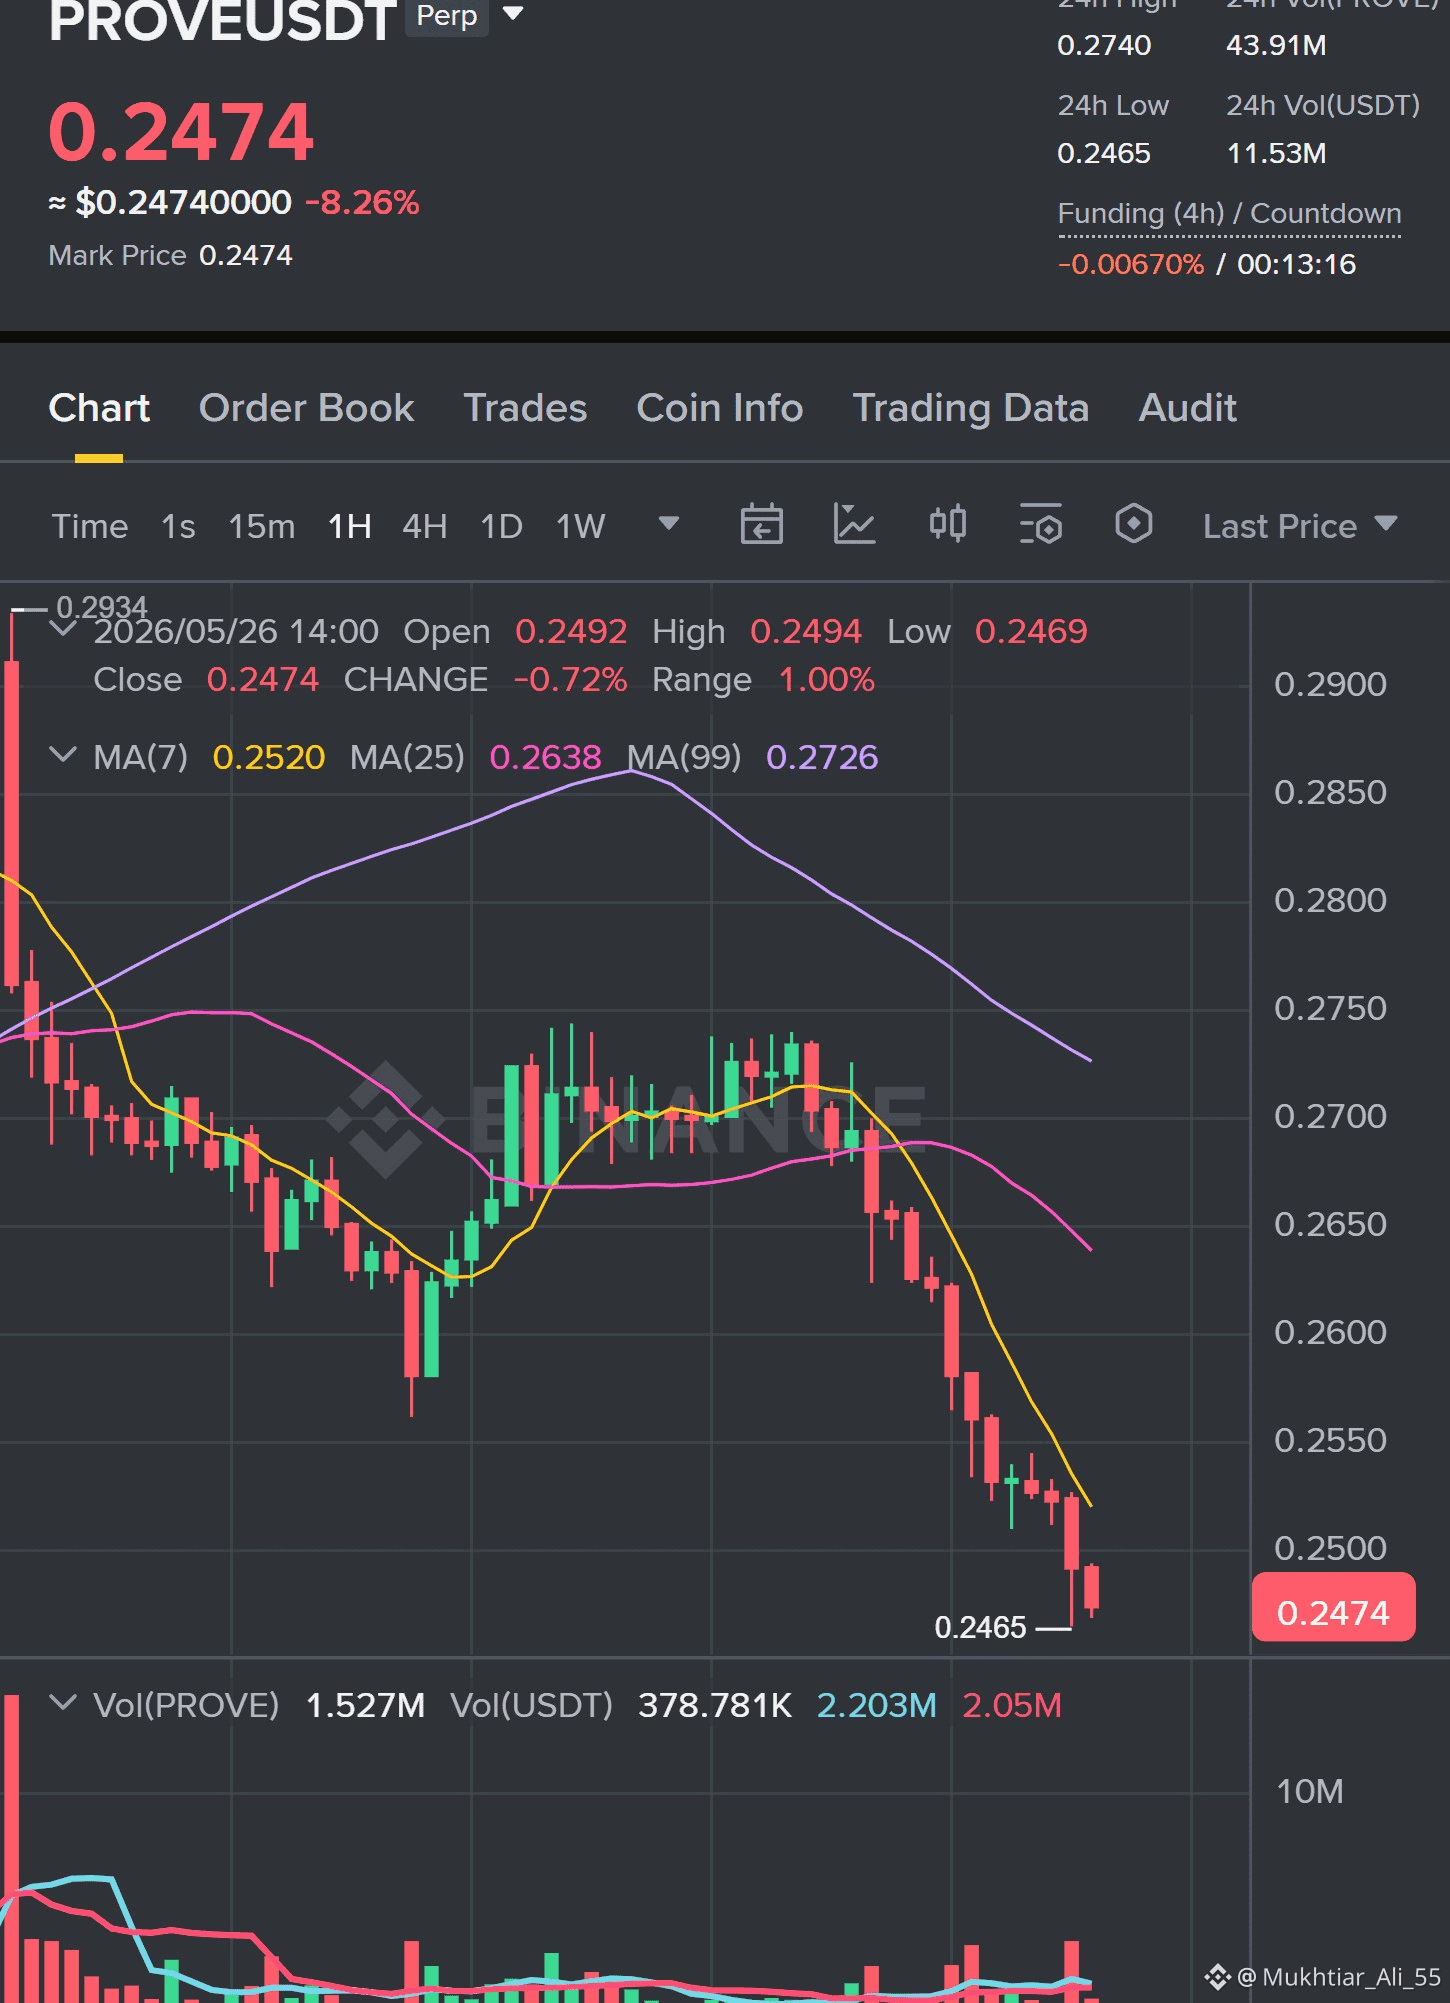Viewport: 1450px width, 2003px height.
Task: Click the MA(99) indicator label
Action: (x=685, y=757)
